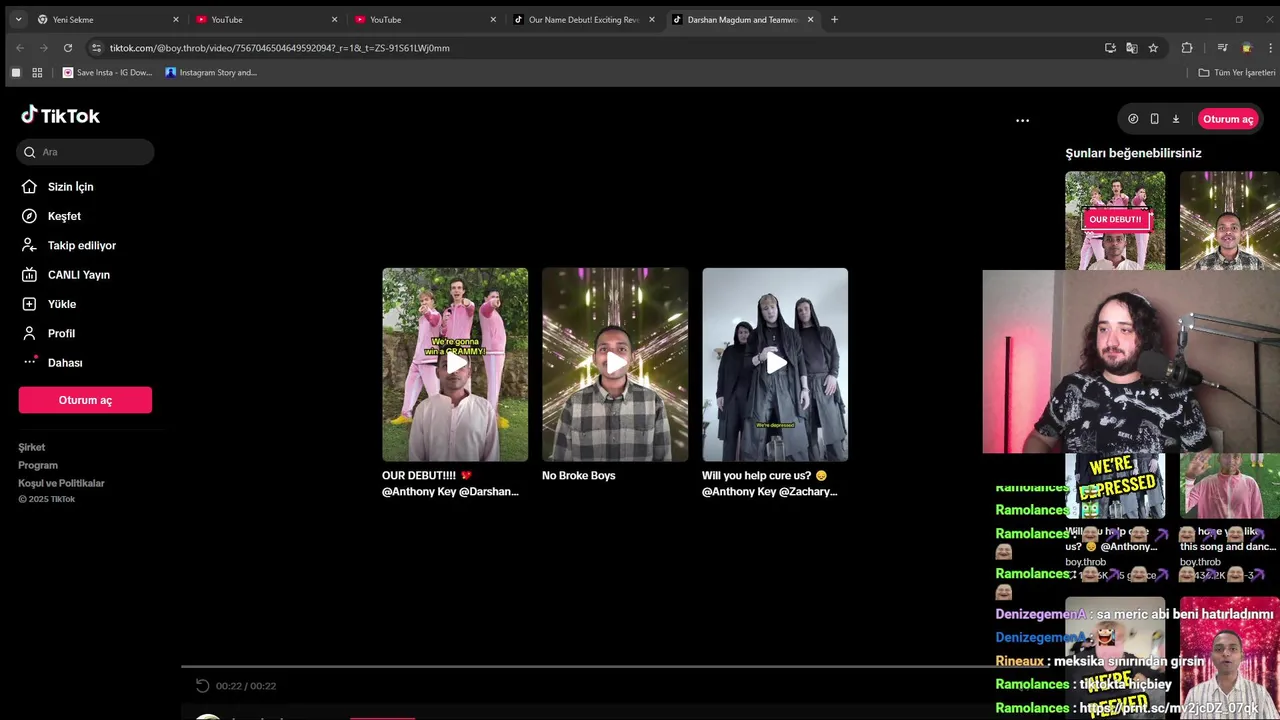The image size is (1280, 720).
Task: Click the tab groups icon in bookmarks bar
Action: [15, 72]
